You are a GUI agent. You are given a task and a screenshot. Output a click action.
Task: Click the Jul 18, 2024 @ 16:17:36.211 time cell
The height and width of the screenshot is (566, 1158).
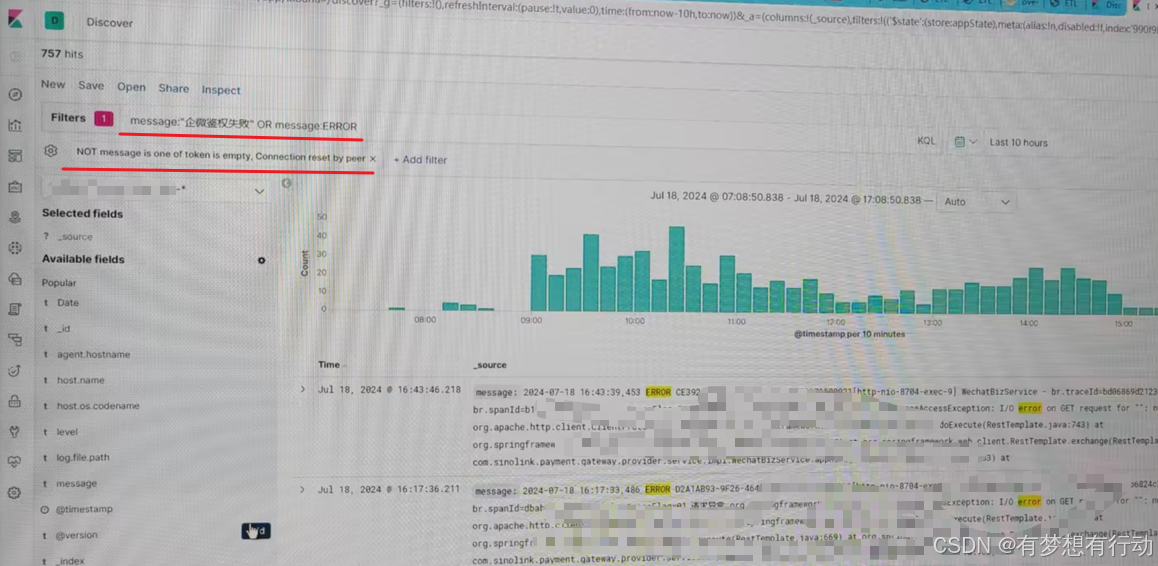[x=388, y=489]
